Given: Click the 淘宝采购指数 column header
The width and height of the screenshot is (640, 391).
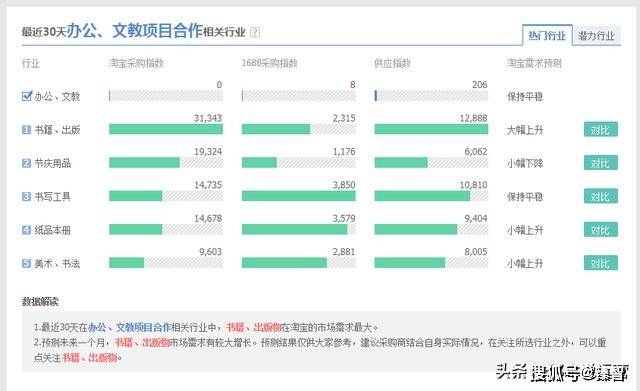Looking at the screenshot, I should click(136, 63).
